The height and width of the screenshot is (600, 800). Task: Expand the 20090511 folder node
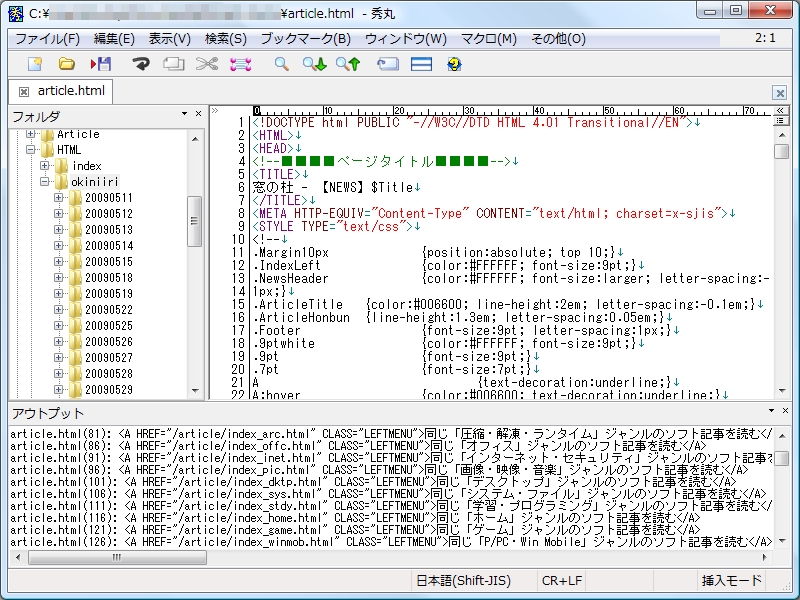click(60, 198)
